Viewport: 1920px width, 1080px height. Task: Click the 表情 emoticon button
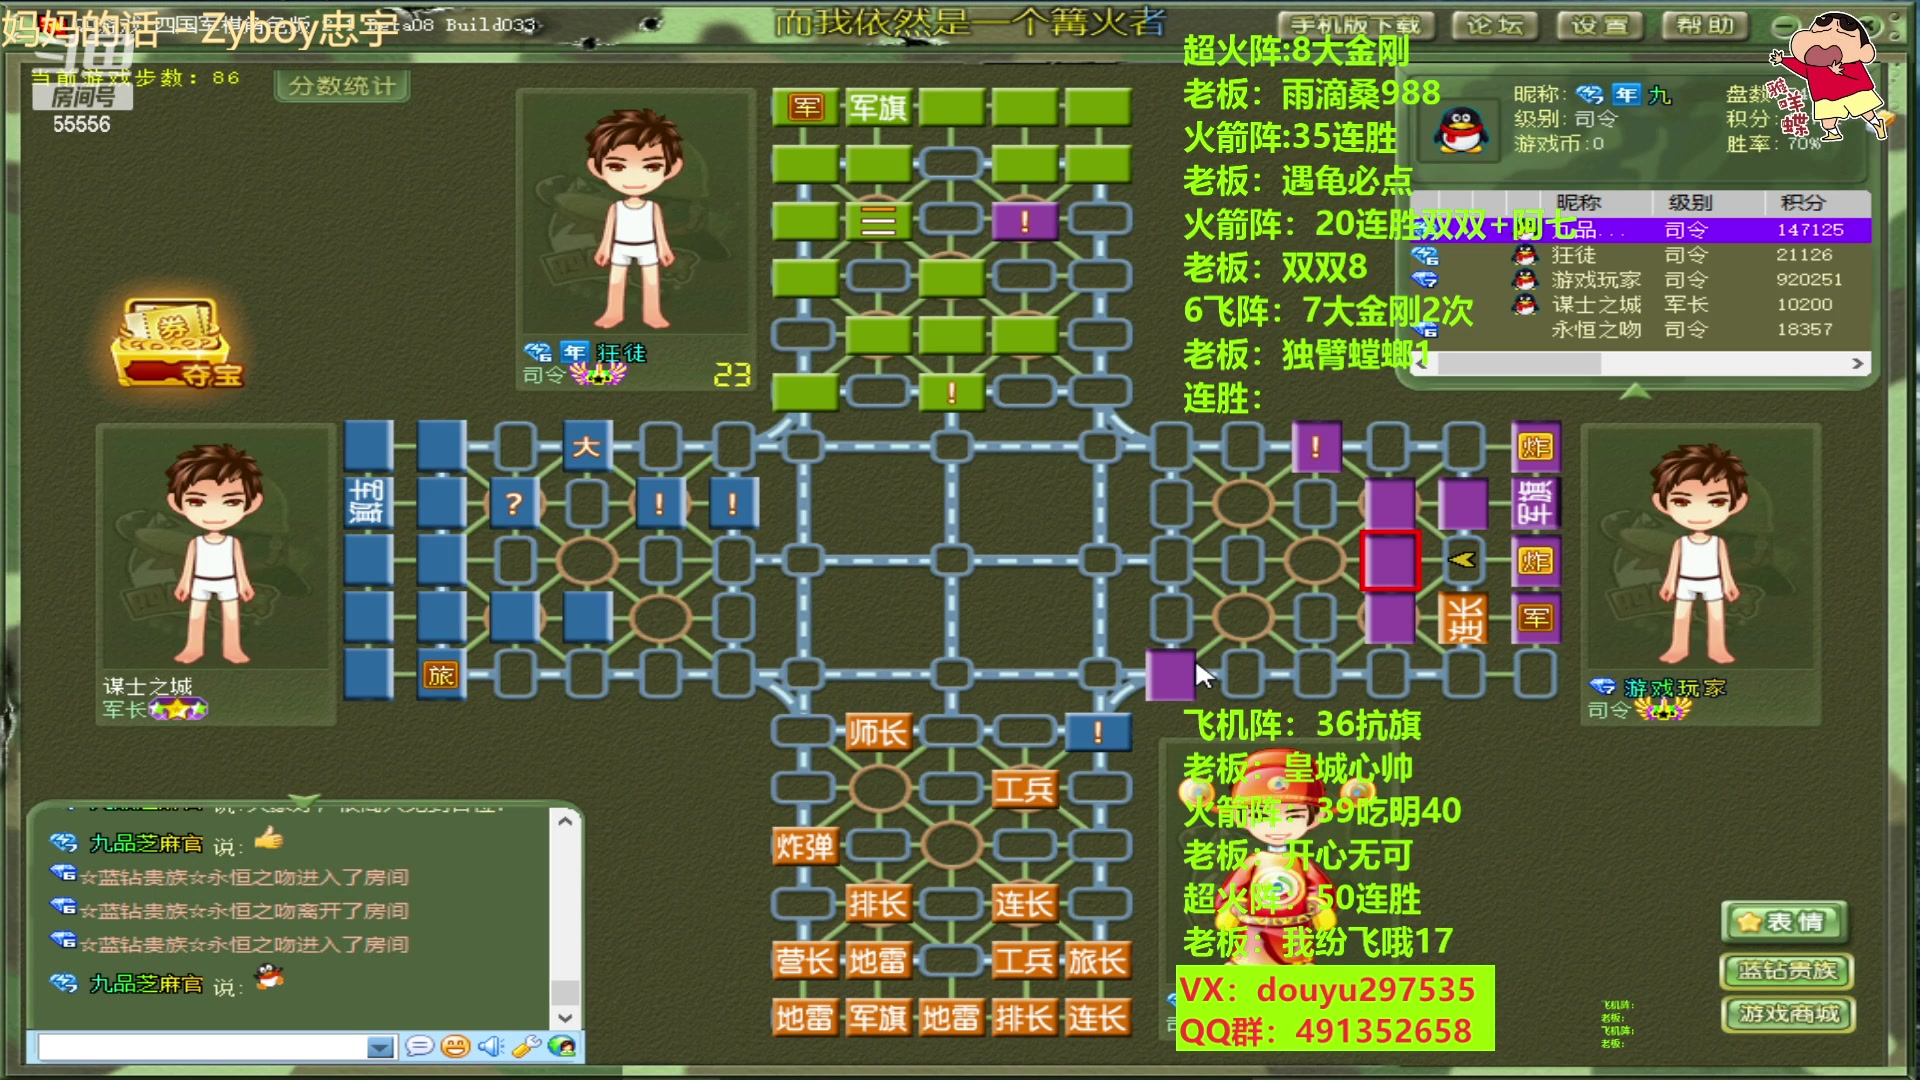pyautogui.click(x=1785, y=922)
